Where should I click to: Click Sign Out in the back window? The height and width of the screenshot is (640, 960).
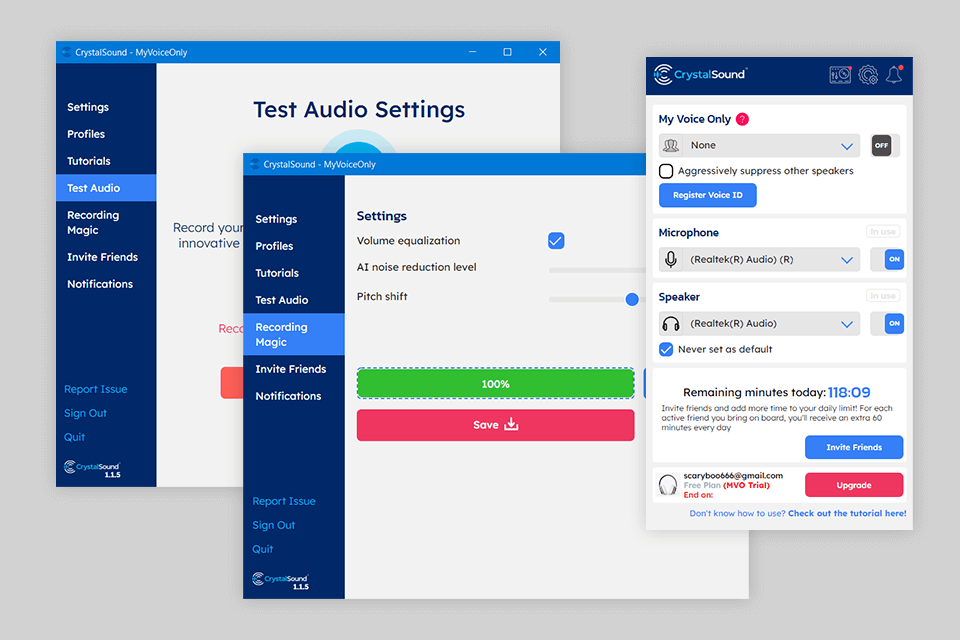pos(85,413)
